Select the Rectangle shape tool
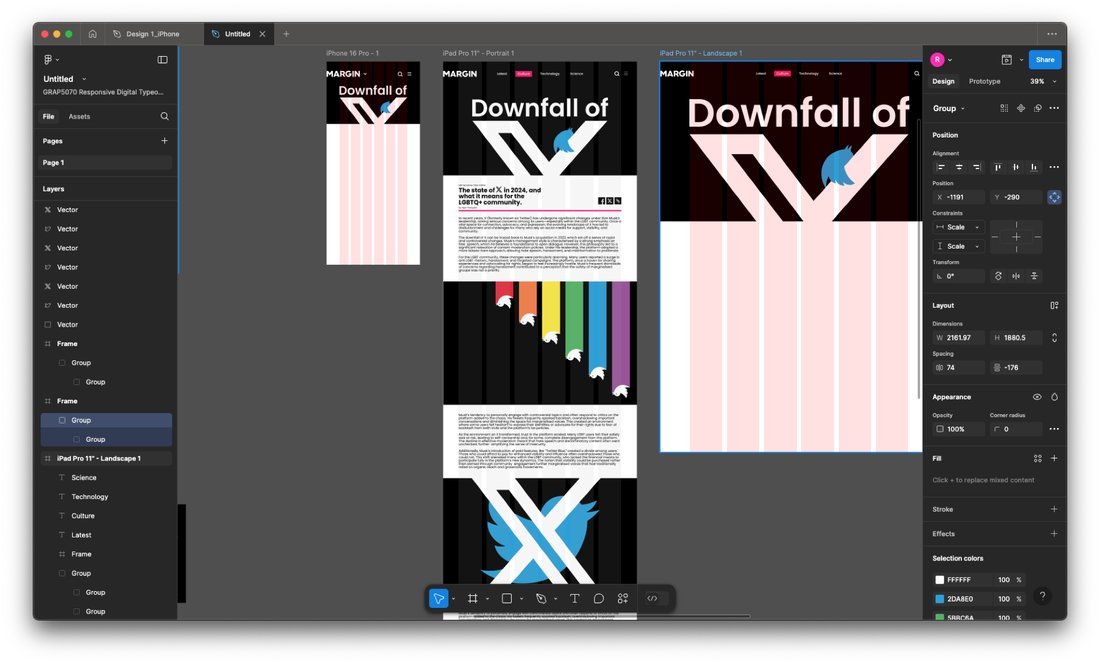 point(507,598)
